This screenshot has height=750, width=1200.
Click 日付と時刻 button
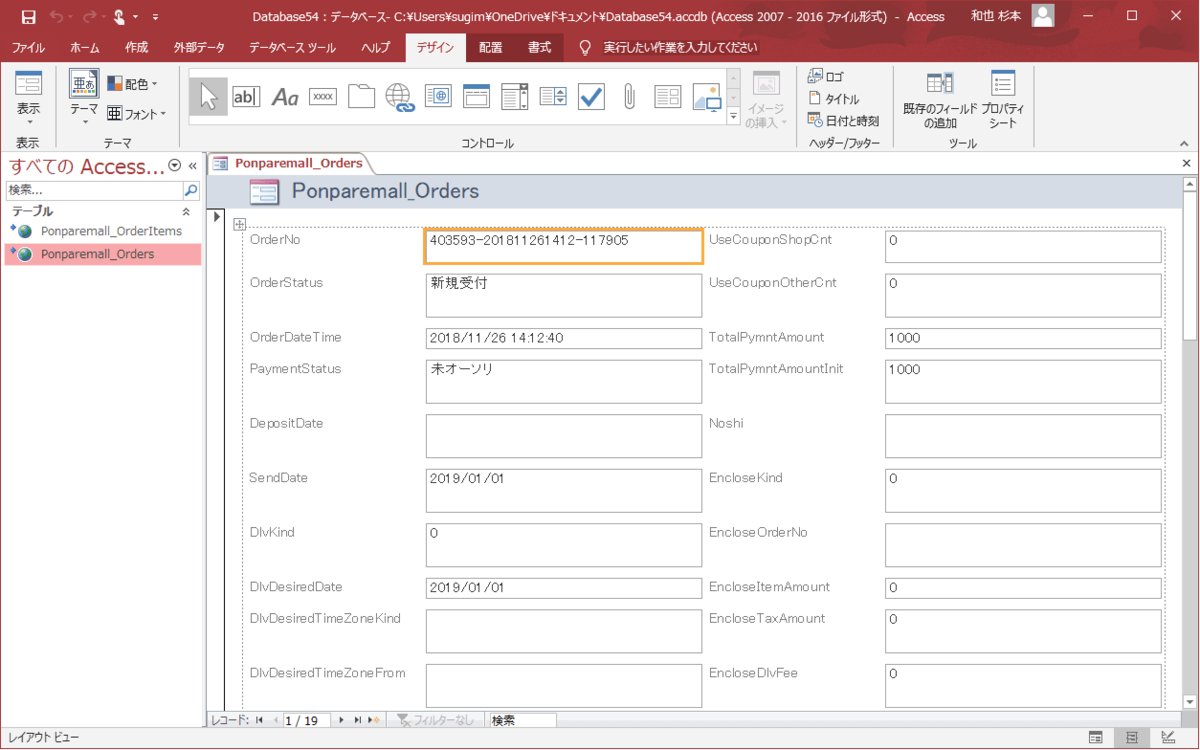[843, 121]
